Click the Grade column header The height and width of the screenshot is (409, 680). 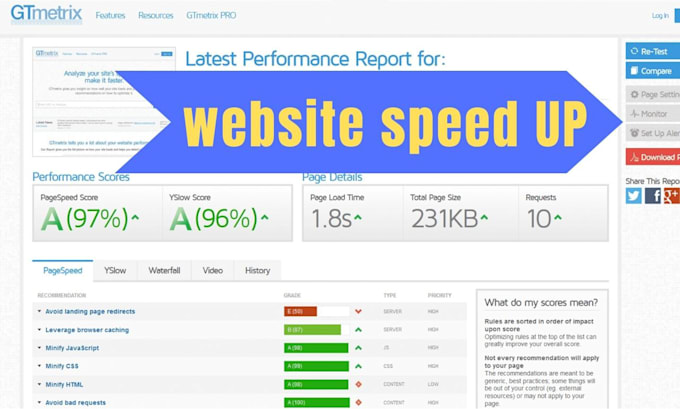coord(292,295)
